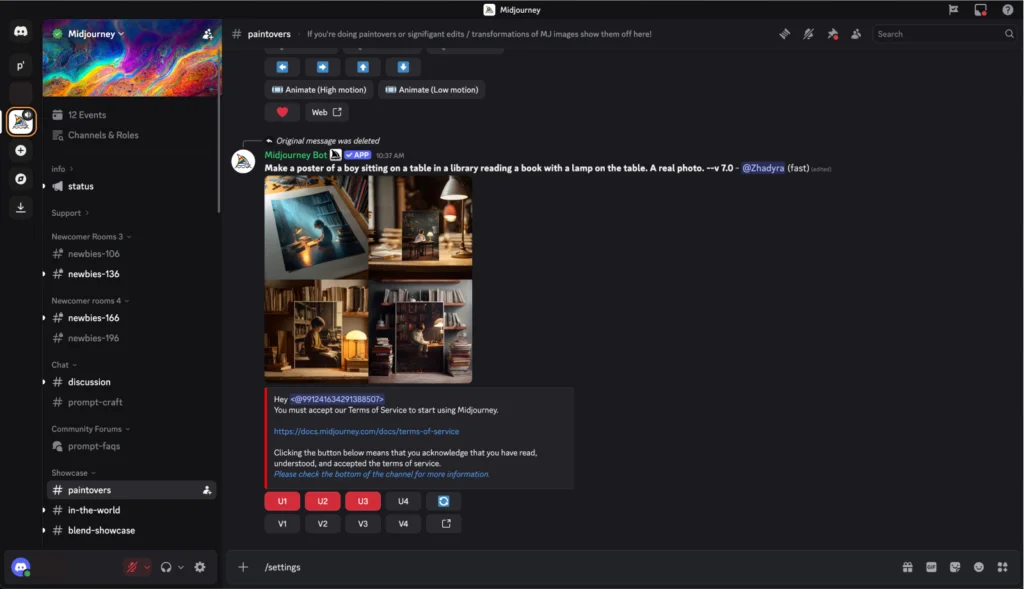The image size is (1024, 589).
Task: Collapse the Newcomer Rooms 3 category
Action: pyautogui.click(x=90, y=237)
